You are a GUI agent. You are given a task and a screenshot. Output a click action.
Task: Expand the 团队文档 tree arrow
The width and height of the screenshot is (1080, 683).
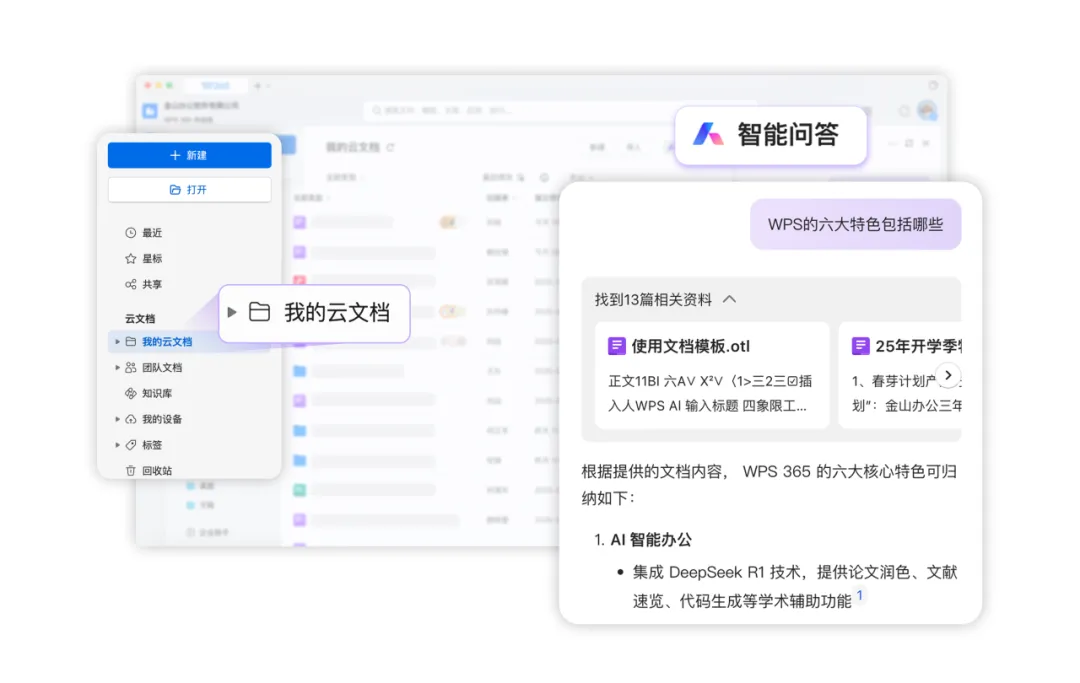coord(117,368)
